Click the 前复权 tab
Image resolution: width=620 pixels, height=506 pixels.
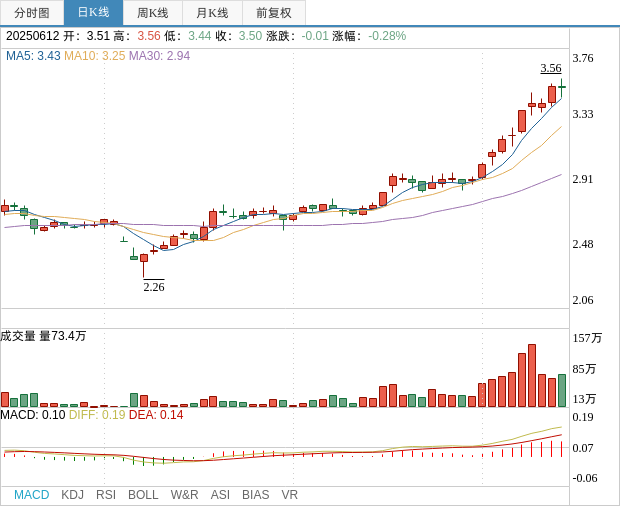[274, 13]
